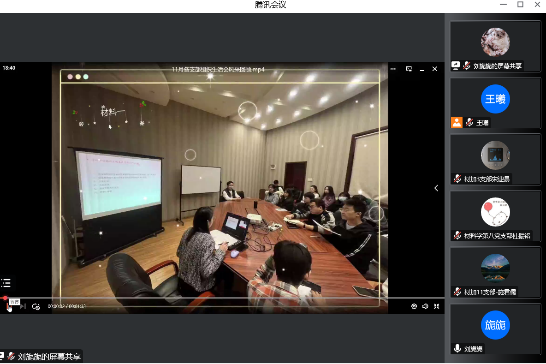546x364 pixels.
Task: Collapse participant panel with left chevron
Action: point(436,188)
